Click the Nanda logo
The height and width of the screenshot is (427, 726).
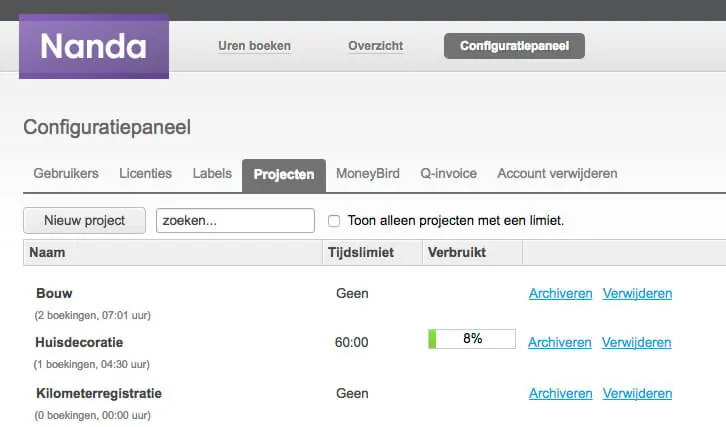coord(94,46)
